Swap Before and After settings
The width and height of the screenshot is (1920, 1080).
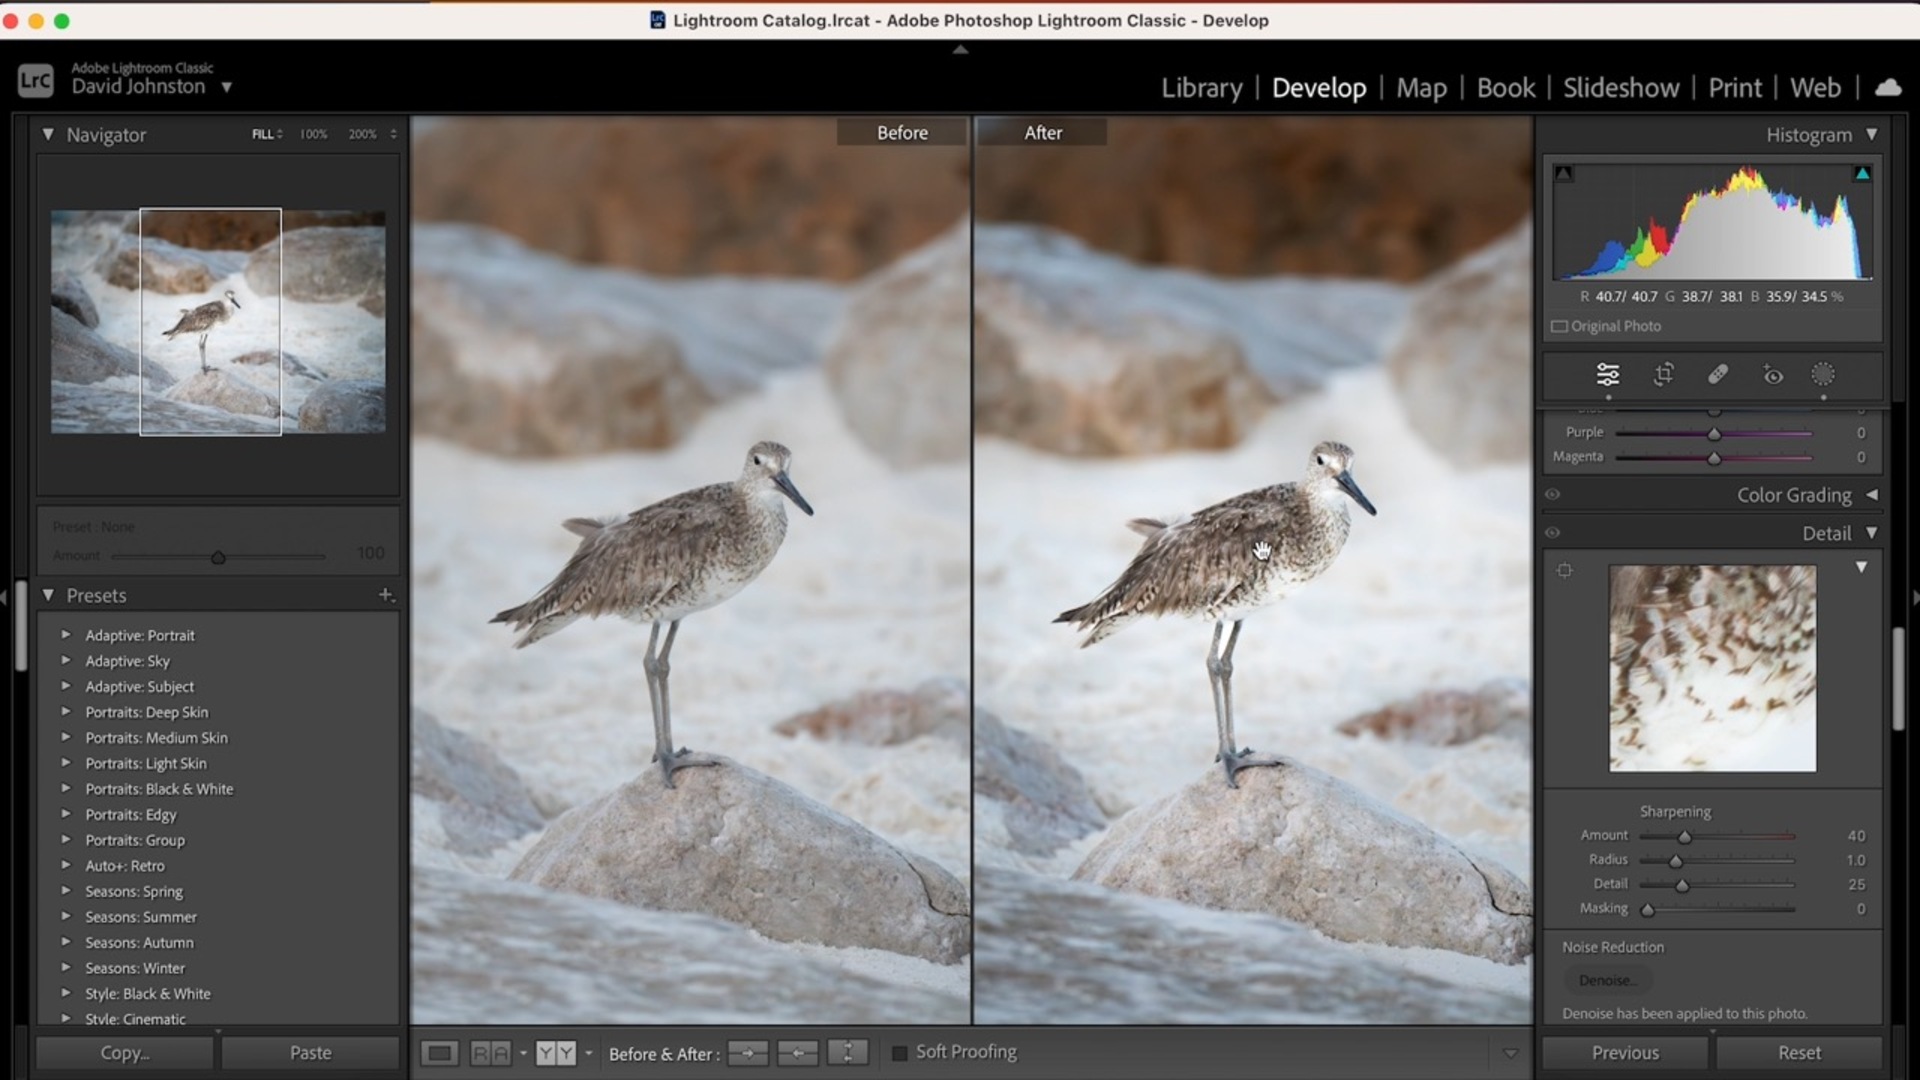point(848,1052)
